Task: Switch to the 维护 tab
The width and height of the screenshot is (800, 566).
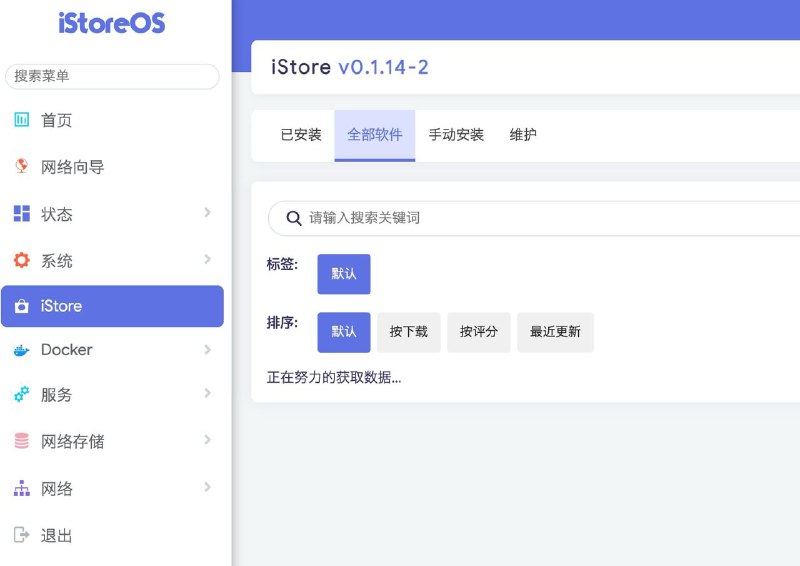Action: (x=523, y=135)
